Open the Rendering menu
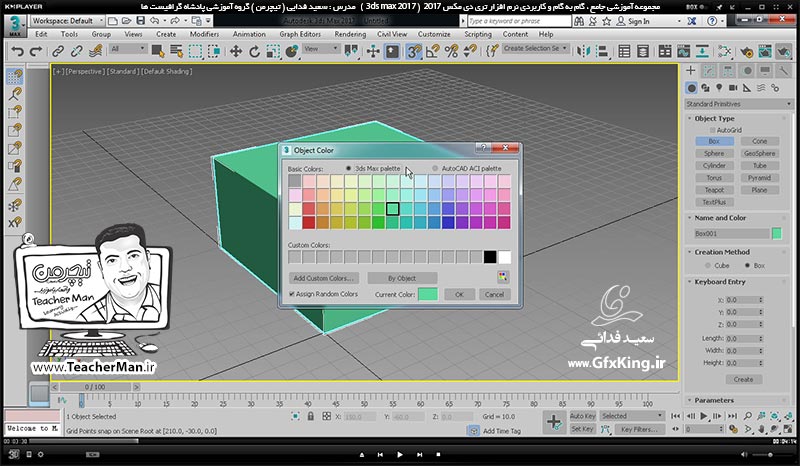 point(350,34)
